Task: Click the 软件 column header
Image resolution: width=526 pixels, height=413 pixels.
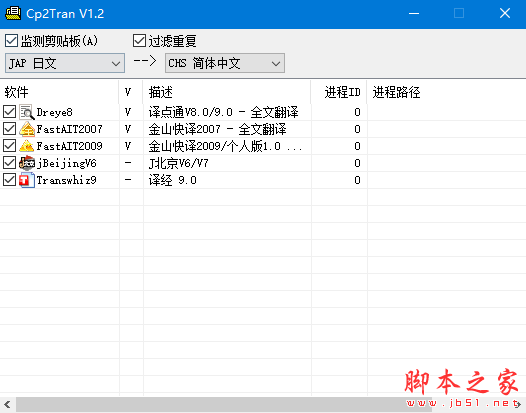Action: (59, 92)
